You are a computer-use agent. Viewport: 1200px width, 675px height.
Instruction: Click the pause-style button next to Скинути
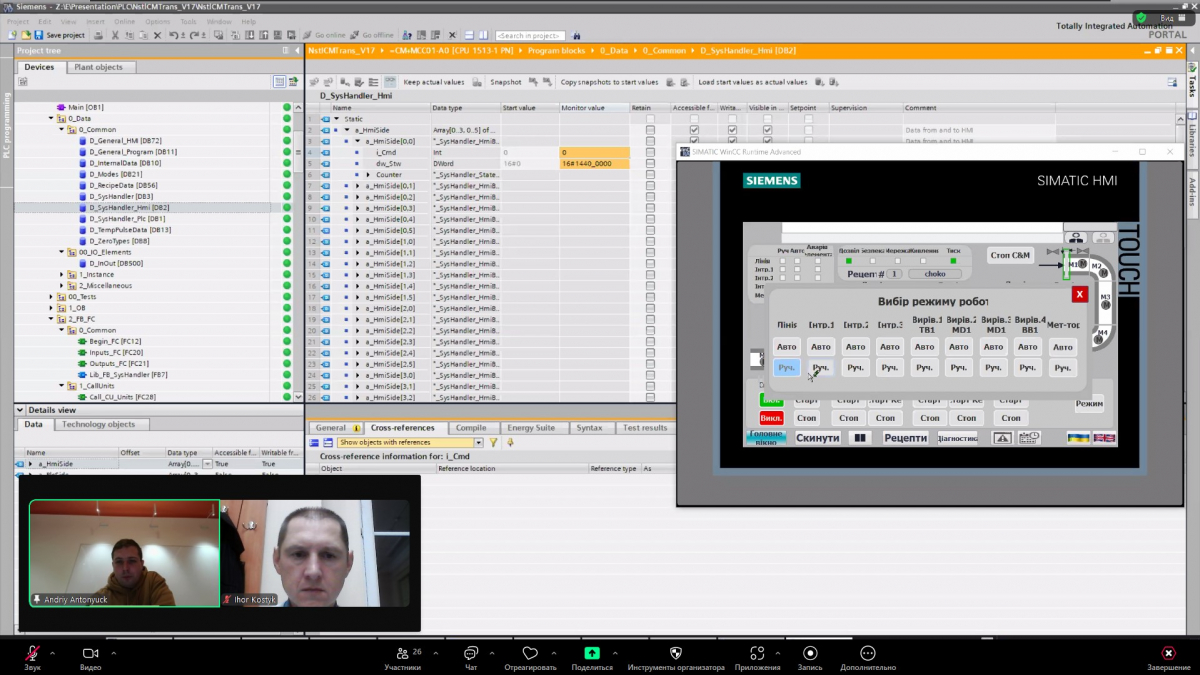tap(860, 438)
